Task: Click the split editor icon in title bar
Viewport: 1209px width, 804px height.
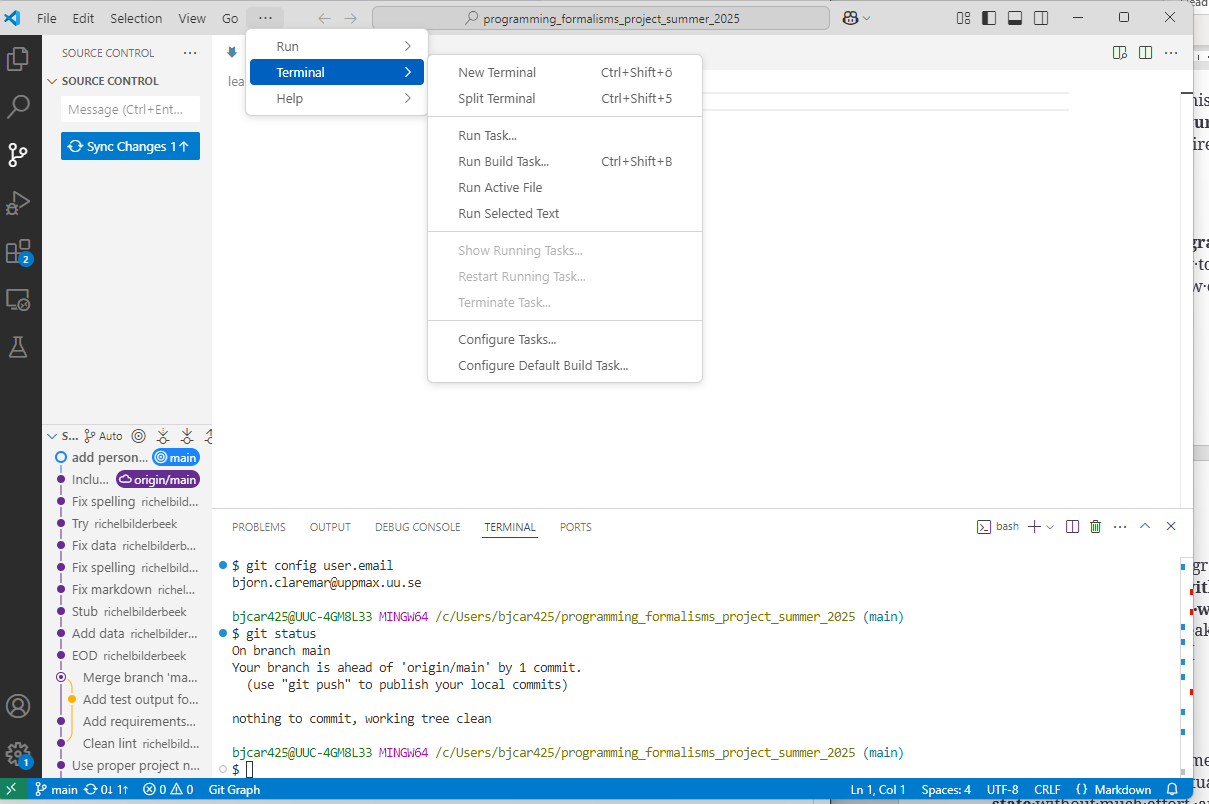Action: click(x=1144, y=54)
